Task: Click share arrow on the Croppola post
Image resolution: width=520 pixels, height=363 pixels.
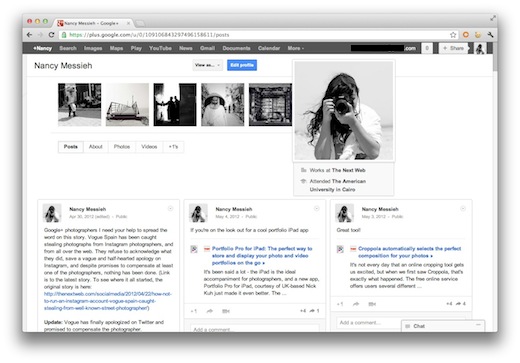Action: (356, 304)
